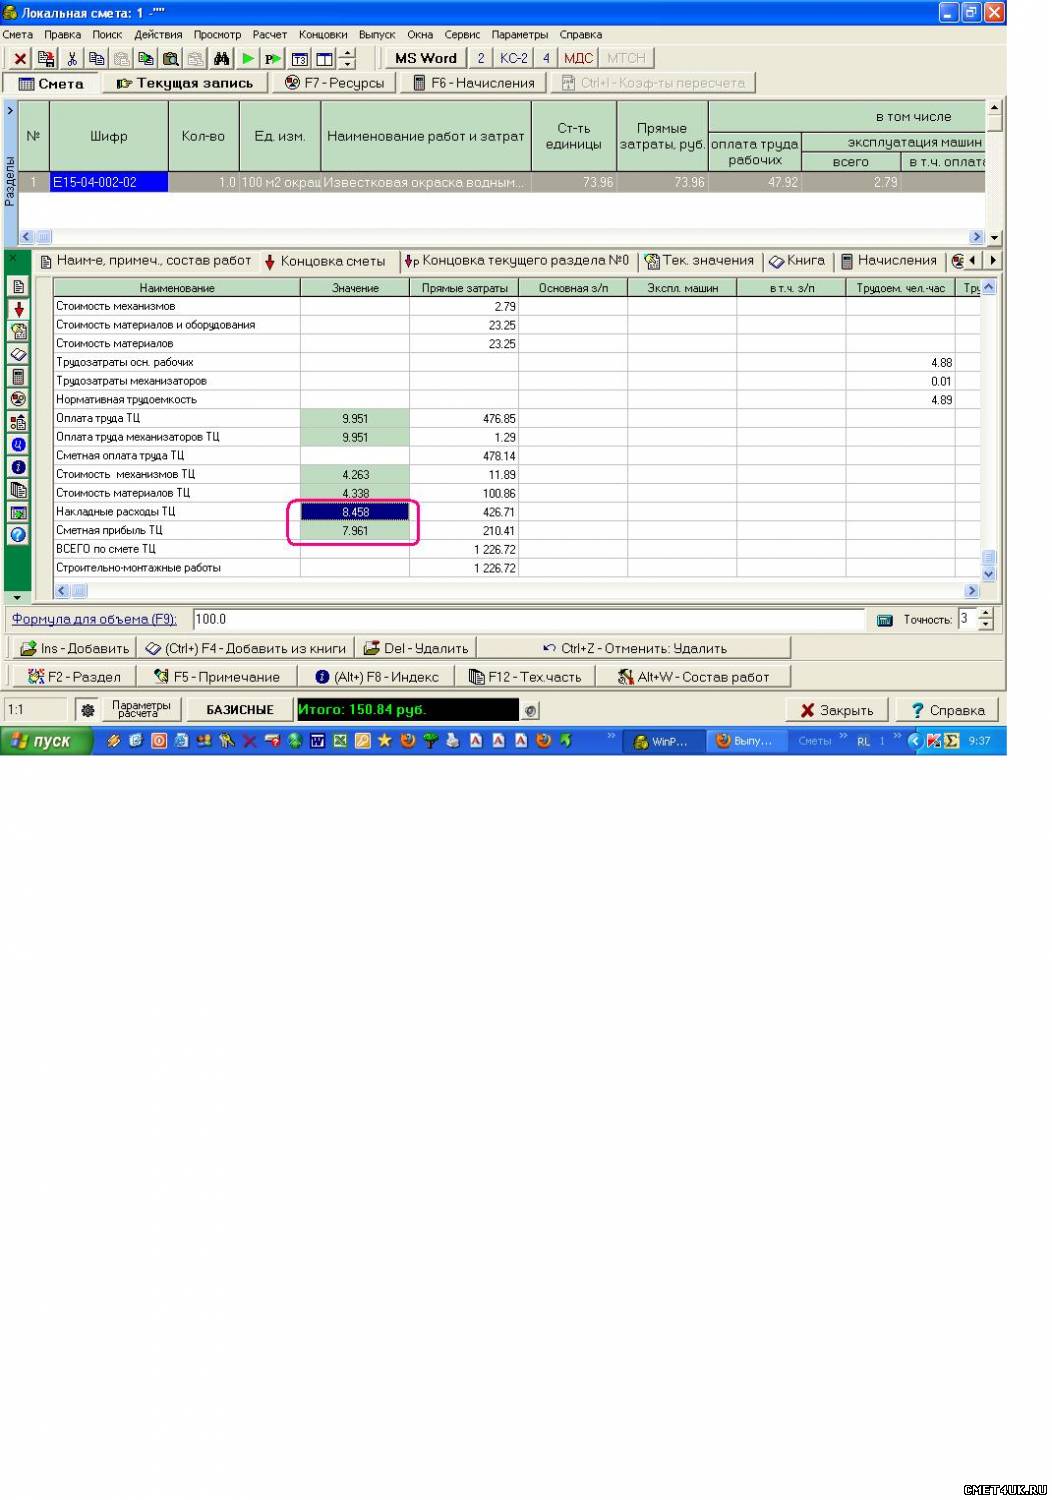Click F7 - Ресурсы button
Screen dimensions: 1052x1500
tap(335, 83)
